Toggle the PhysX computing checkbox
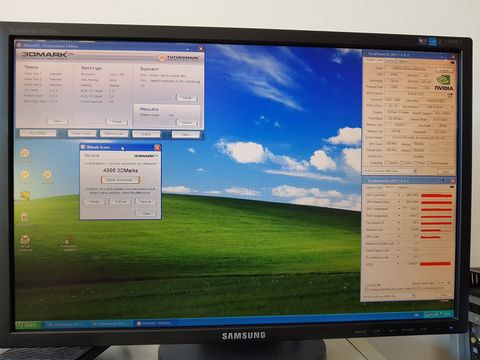 (416, 163)
